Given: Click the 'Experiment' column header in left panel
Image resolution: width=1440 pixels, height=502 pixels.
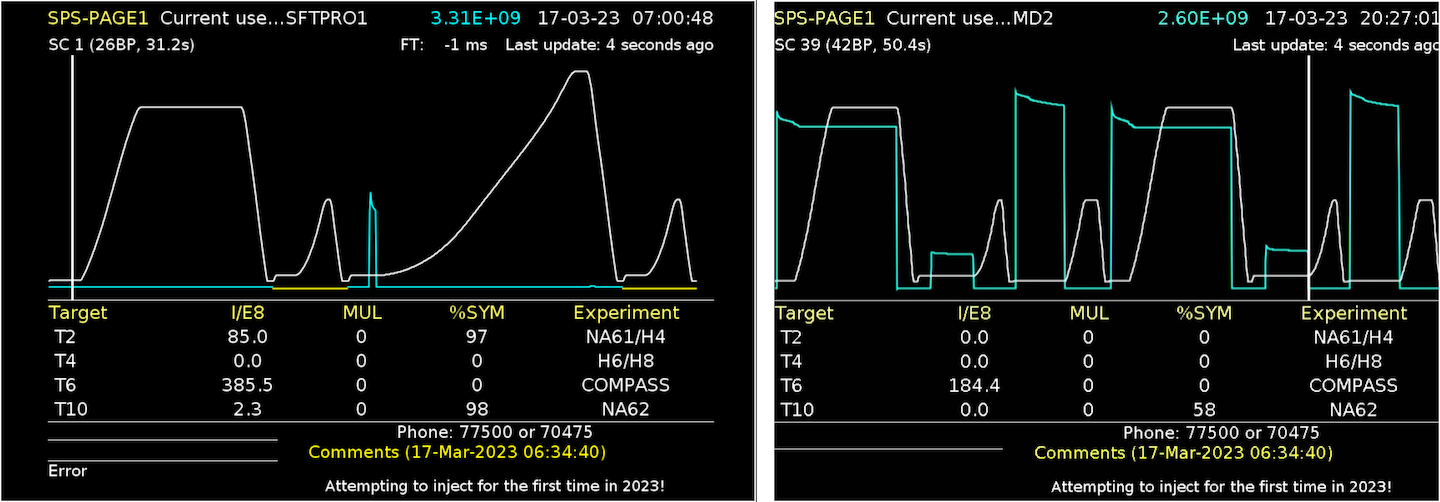Looking at the screenshot, I should [x=626, y=313].
